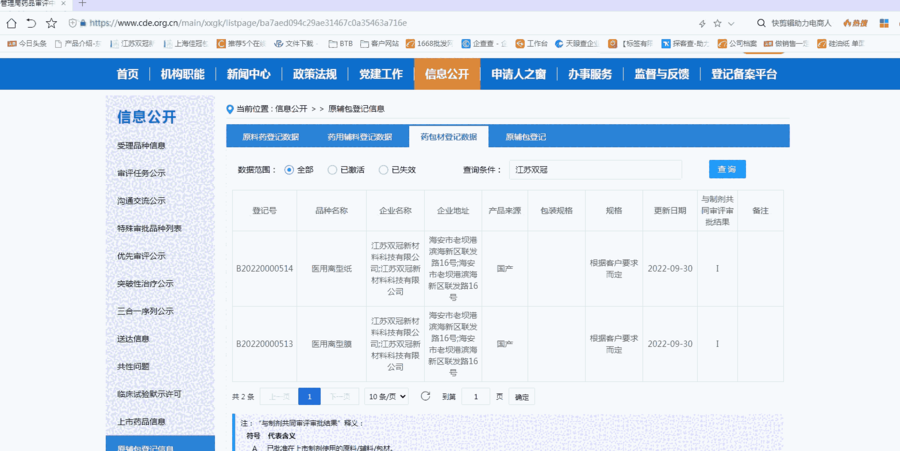Click the location pin icon by breadcrumb
Image resolution: width=900 pixels, height=451 pixels.
[x=230, y=108]
